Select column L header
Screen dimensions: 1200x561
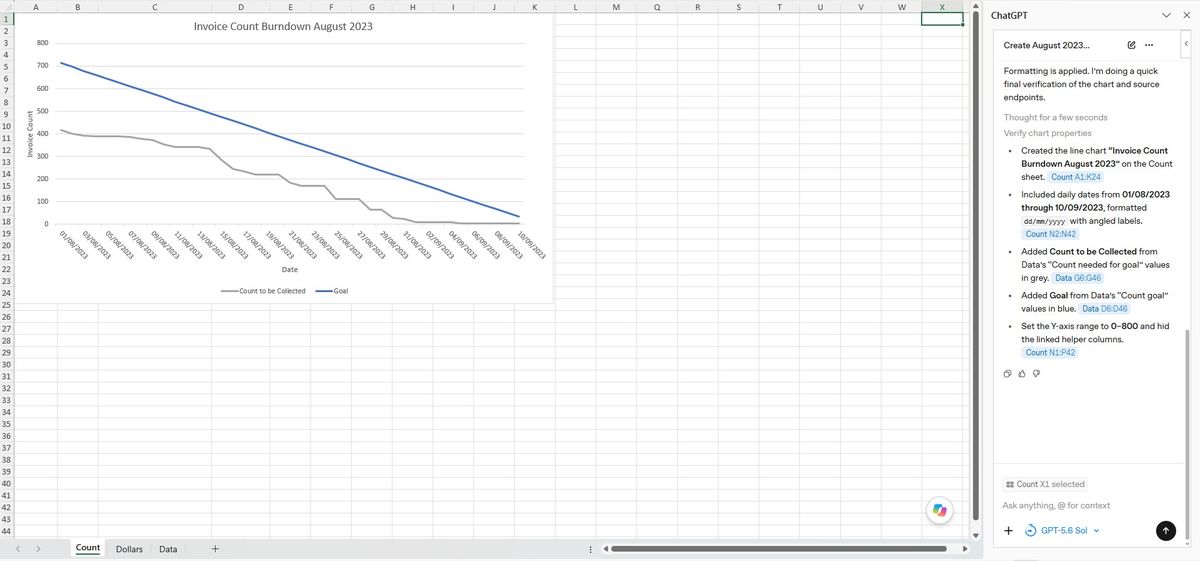click(x=575, y=6)
